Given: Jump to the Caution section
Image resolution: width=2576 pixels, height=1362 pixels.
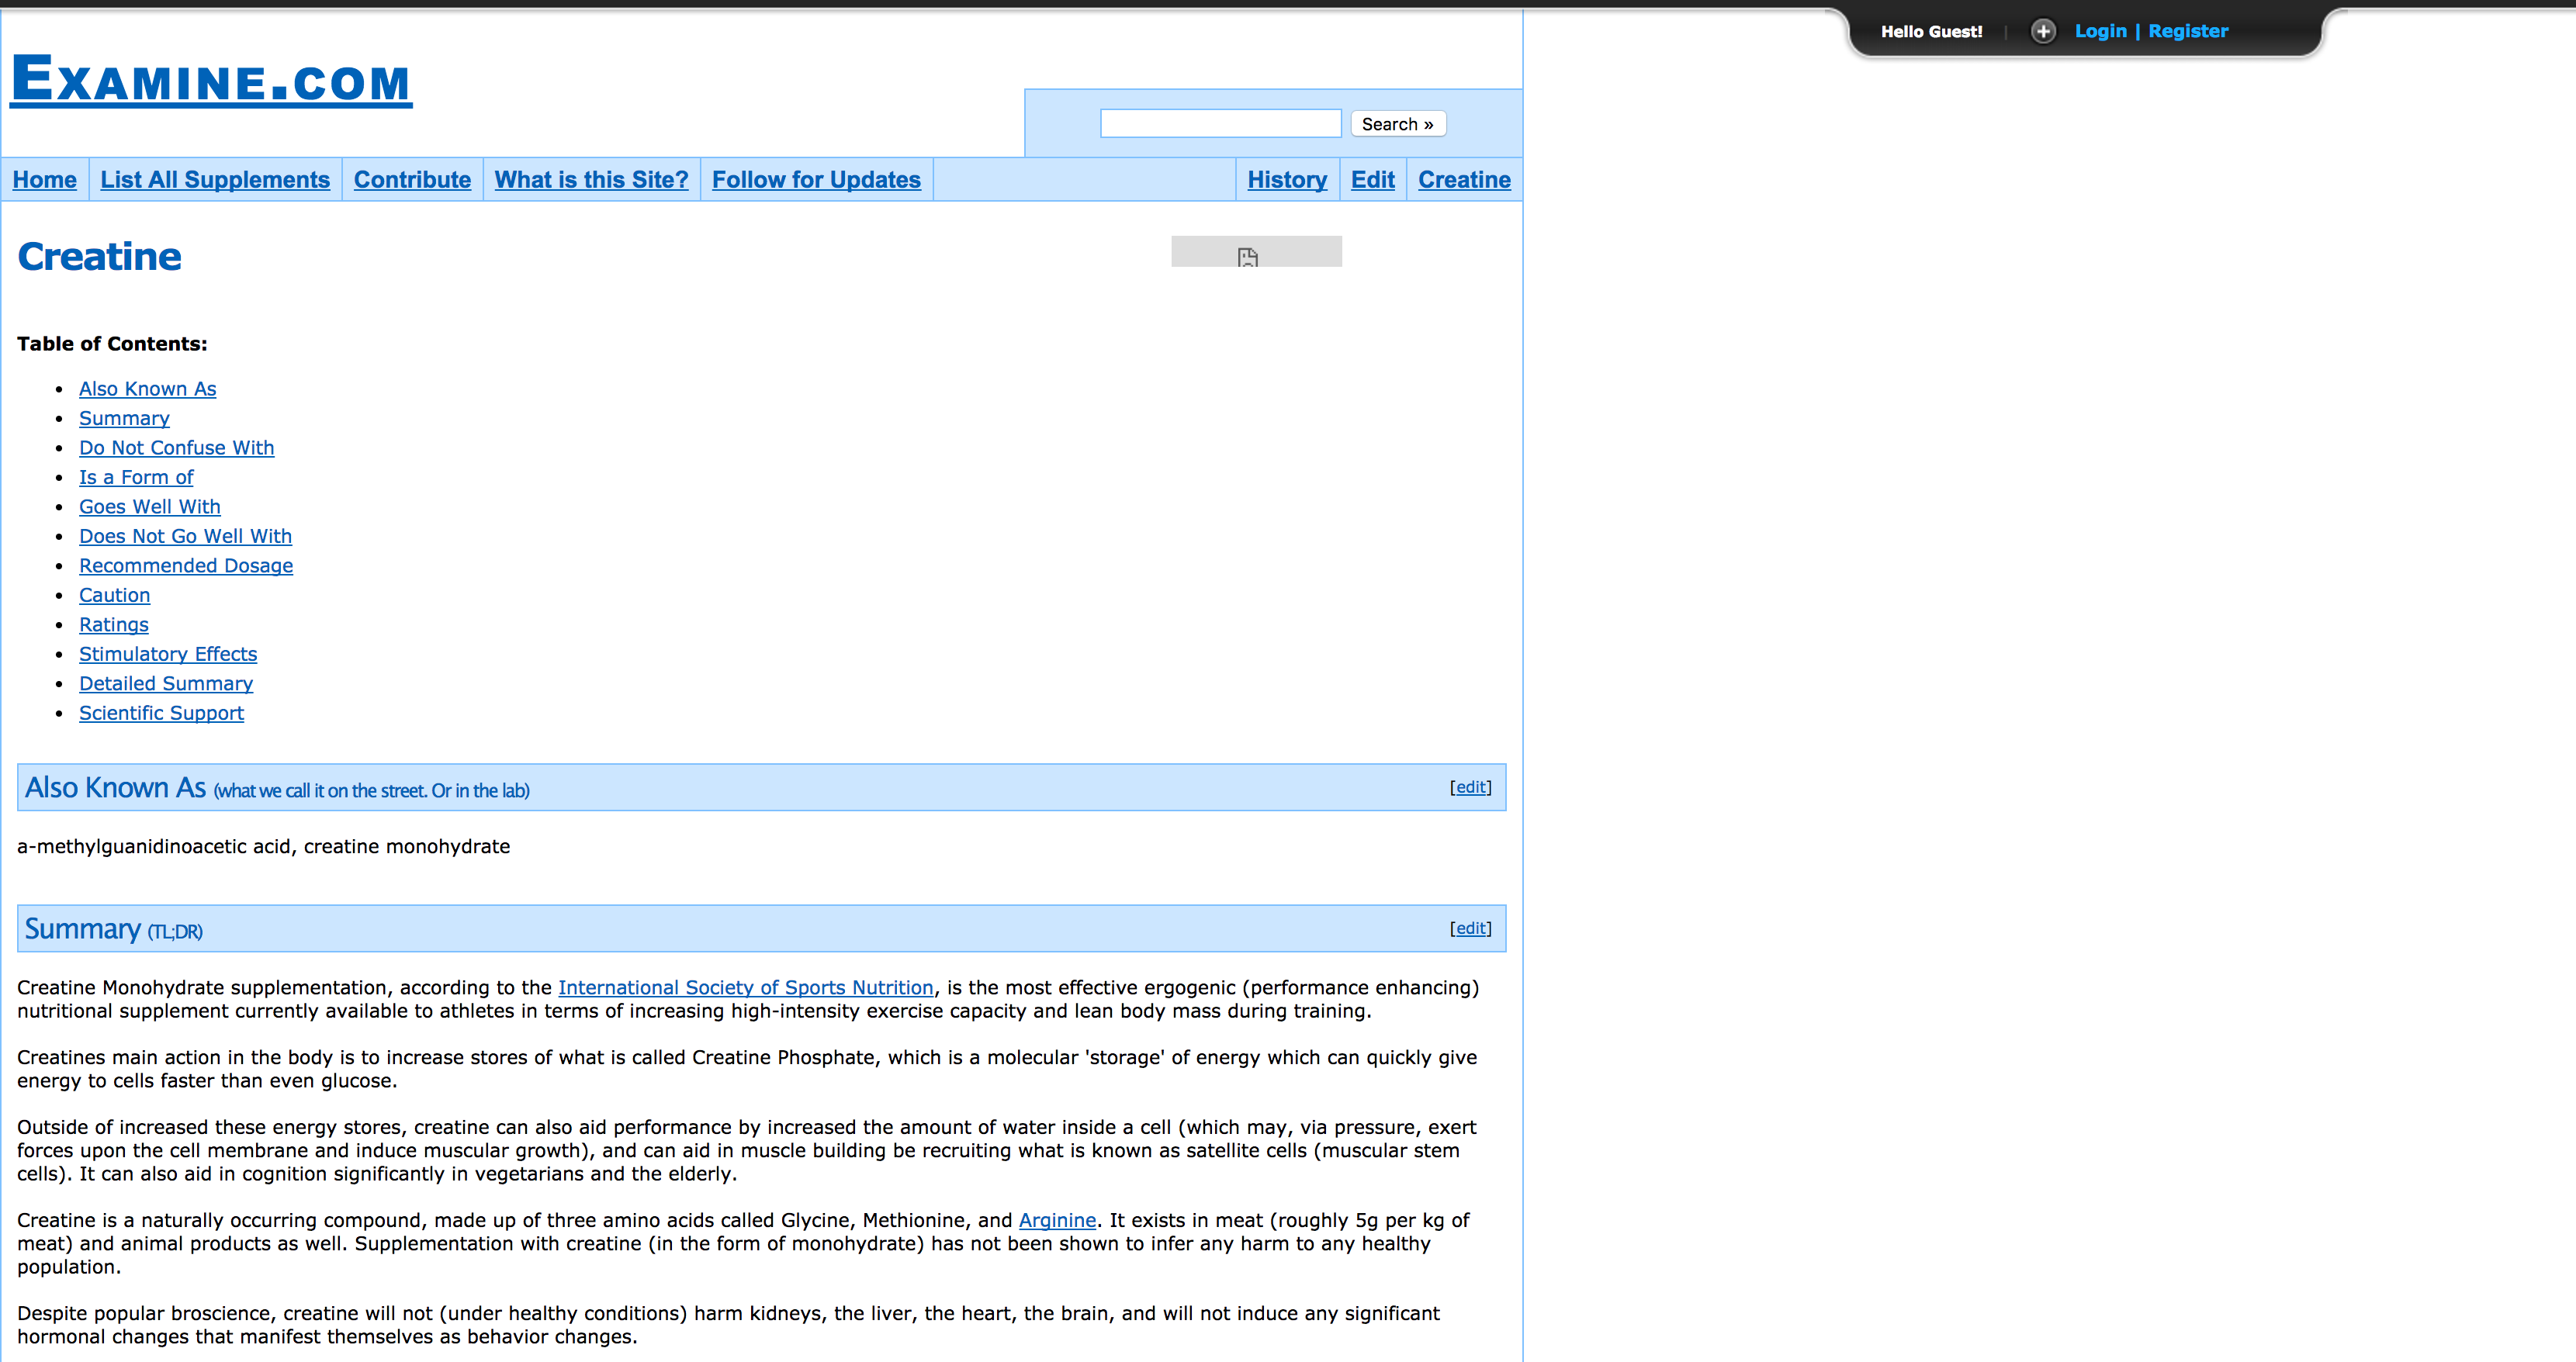Looking at the screenshot, I should pyautogui.click(x=114, y=596).
